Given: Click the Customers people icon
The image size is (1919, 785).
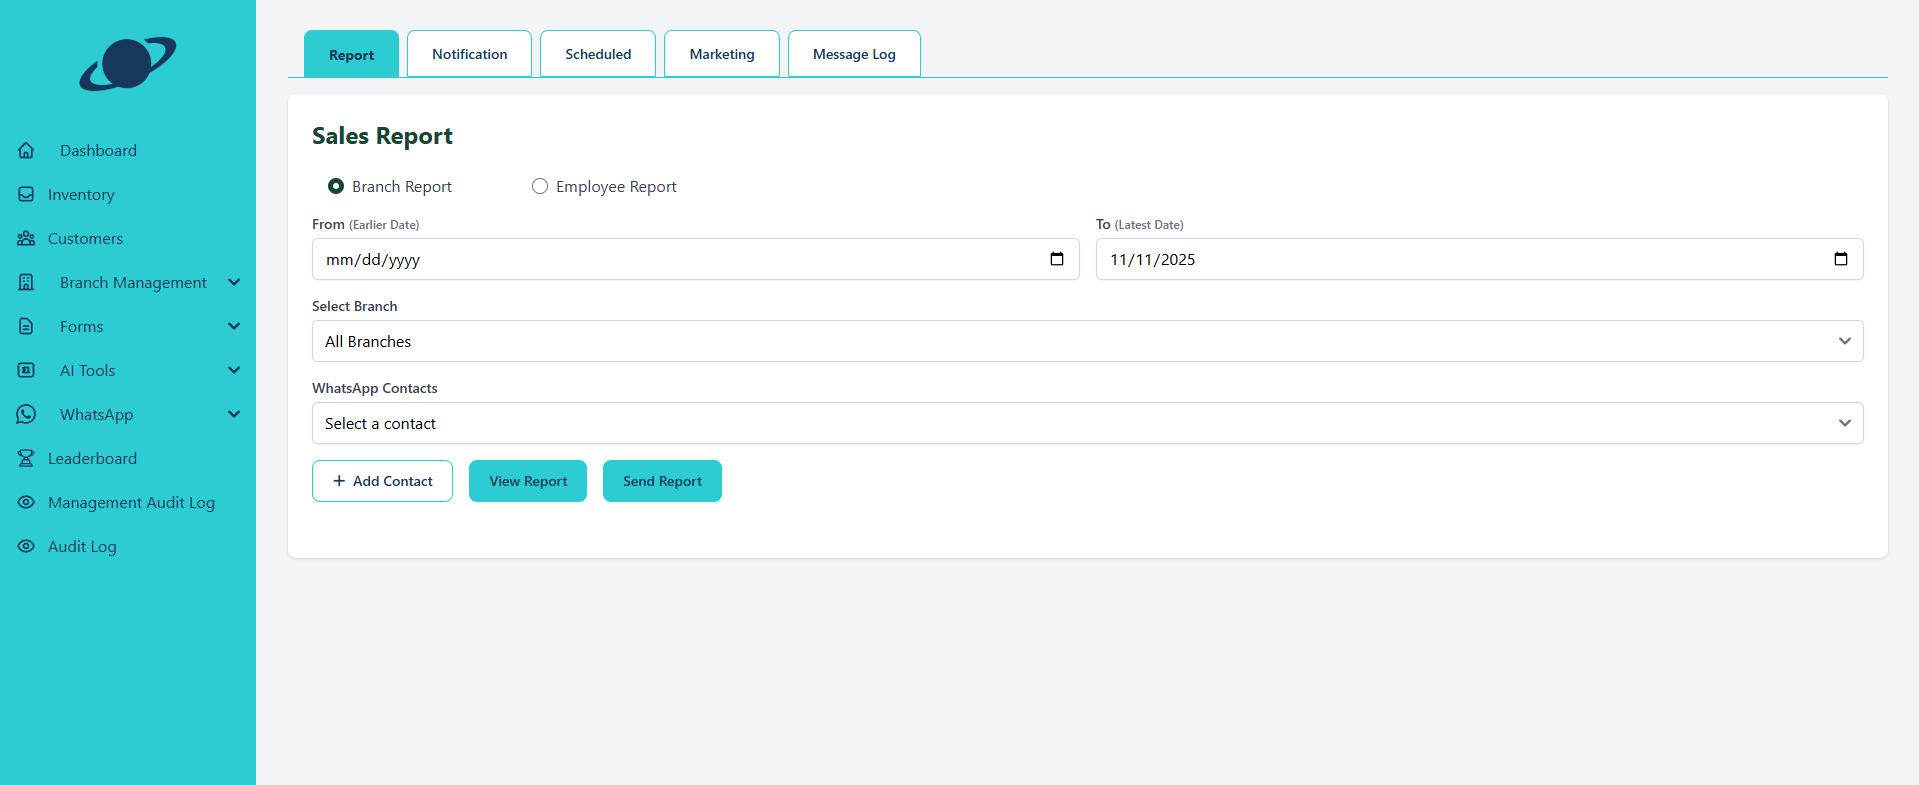Looking at the screenshot, I should [x=26, y=238].
